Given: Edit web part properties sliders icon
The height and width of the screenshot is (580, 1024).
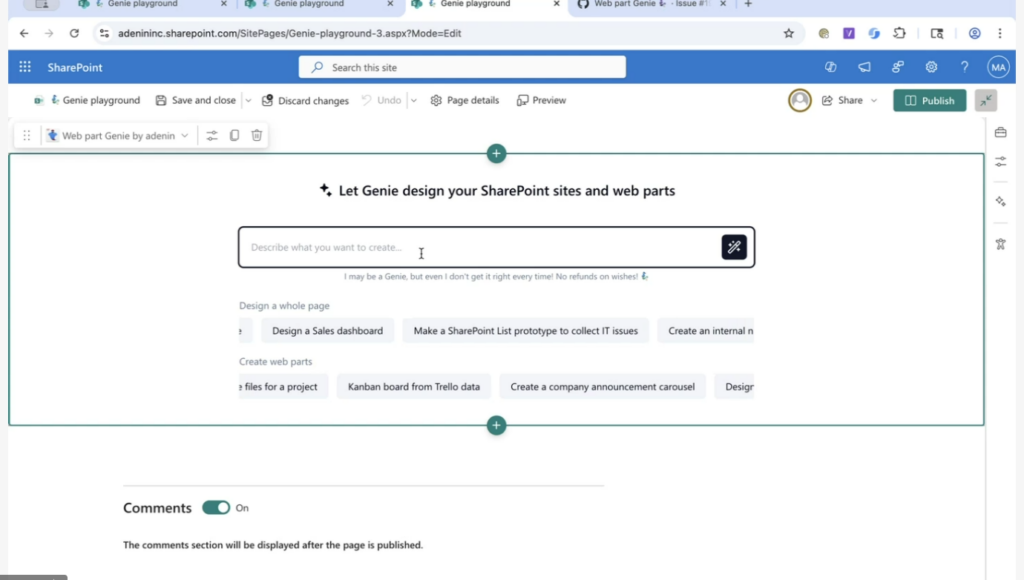Looking at the screenshot, I should 212,135.
